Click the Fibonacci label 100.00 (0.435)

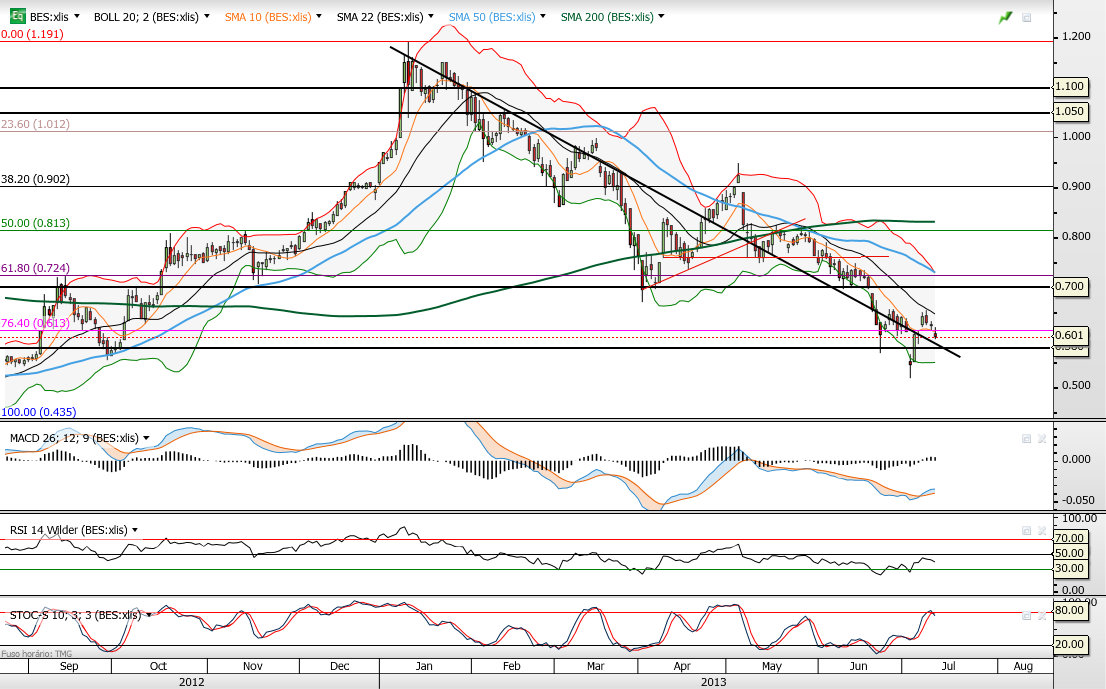39,412
